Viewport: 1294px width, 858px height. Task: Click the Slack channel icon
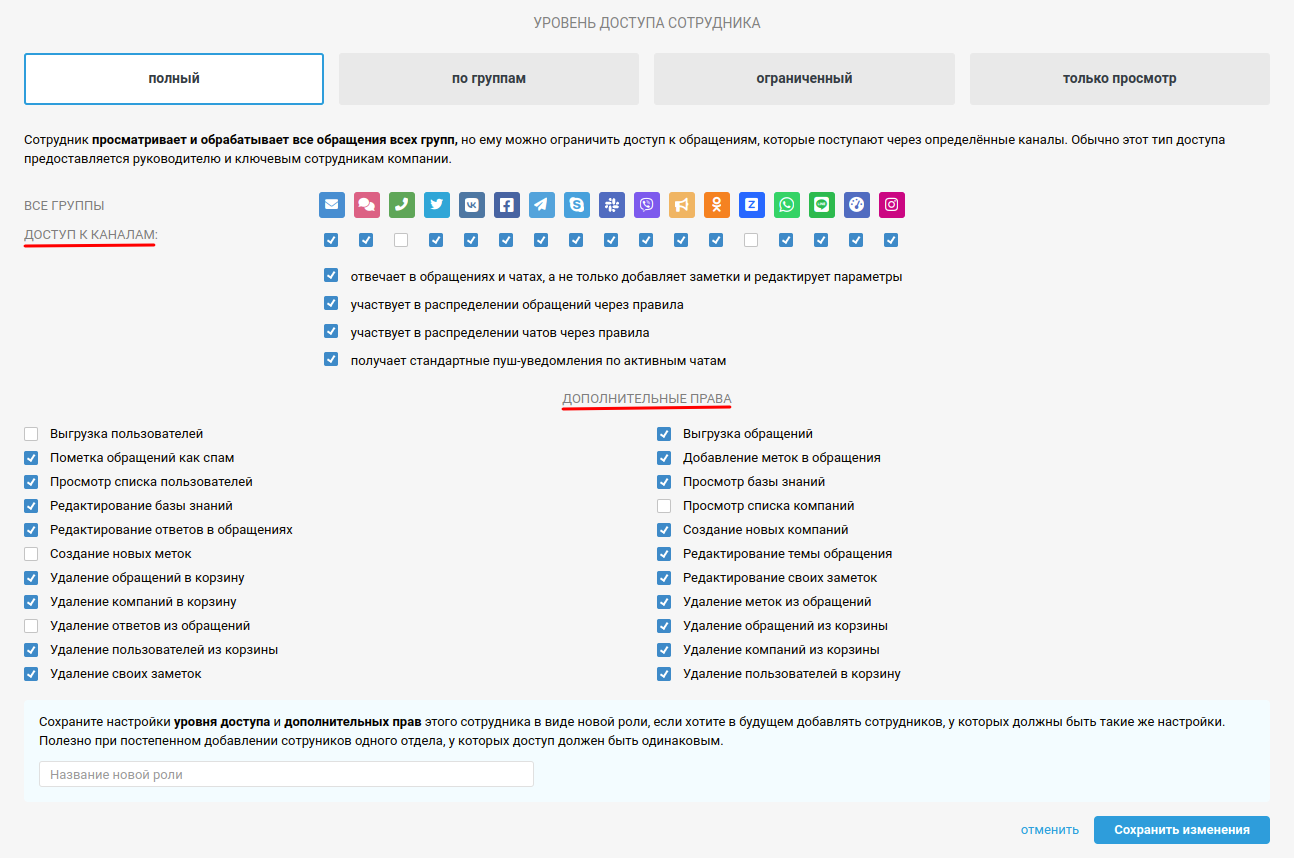coord(612,205)
